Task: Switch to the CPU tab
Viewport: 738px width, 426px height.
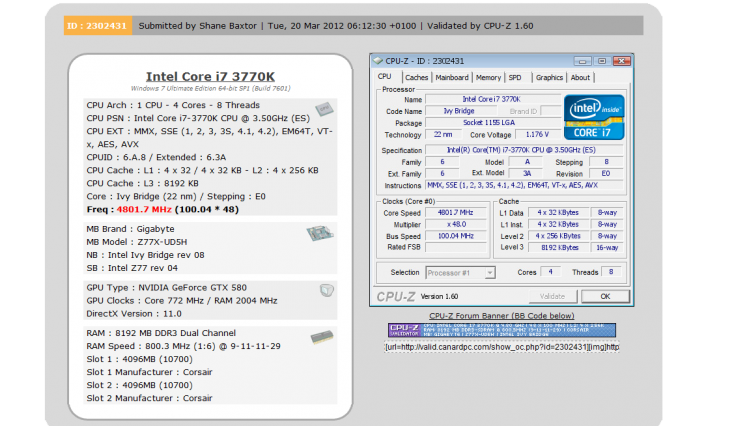Action: pos(385,77)
